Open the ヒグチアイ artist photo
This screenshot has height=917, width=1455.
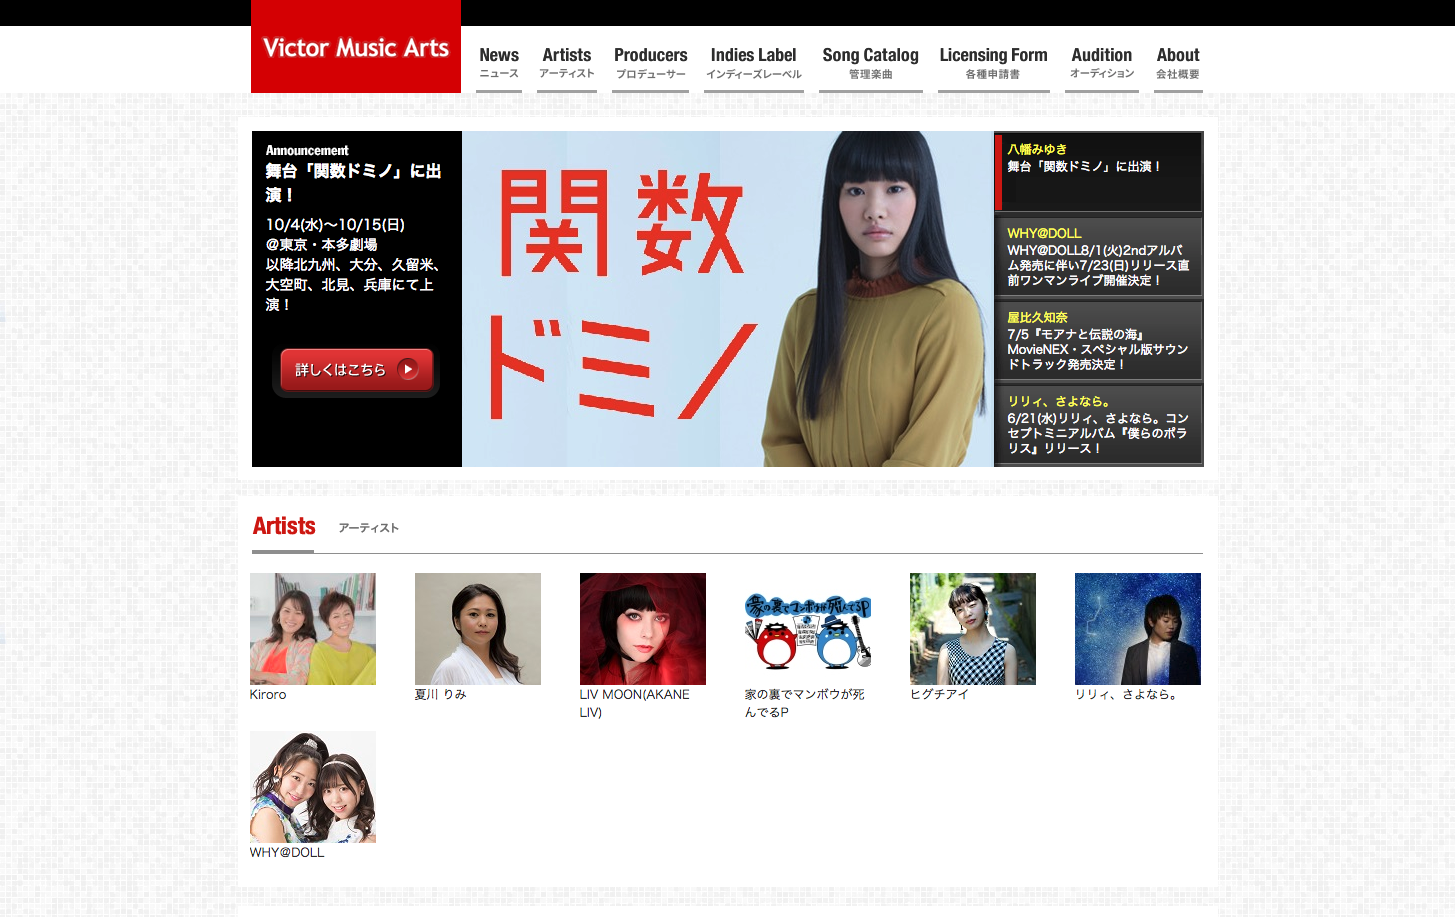[x=973, y=629]
